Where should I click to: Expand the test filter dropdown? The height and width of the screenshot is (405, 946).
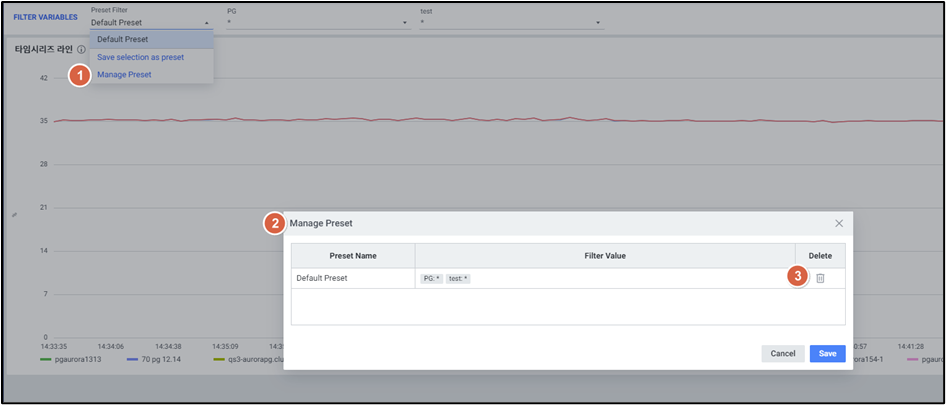tap(511, 22)
